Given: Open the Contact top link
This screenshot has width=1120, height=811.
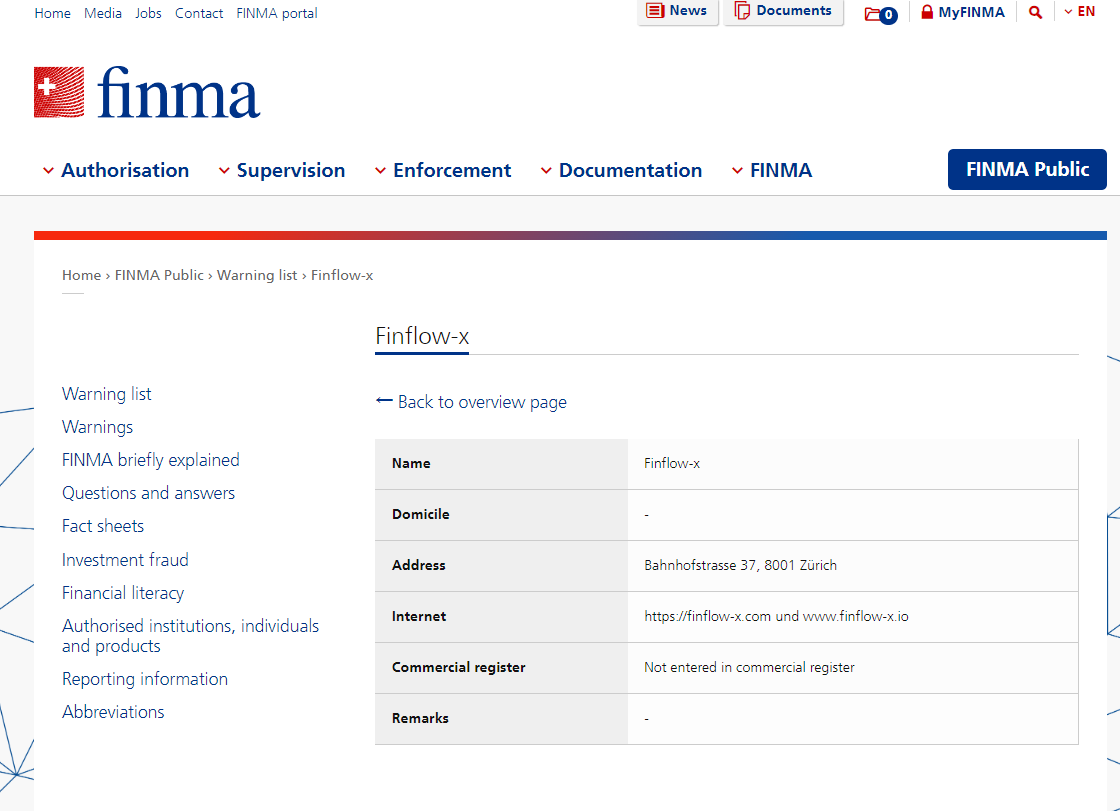Looking at the screenshot, I should pos(199,13).
